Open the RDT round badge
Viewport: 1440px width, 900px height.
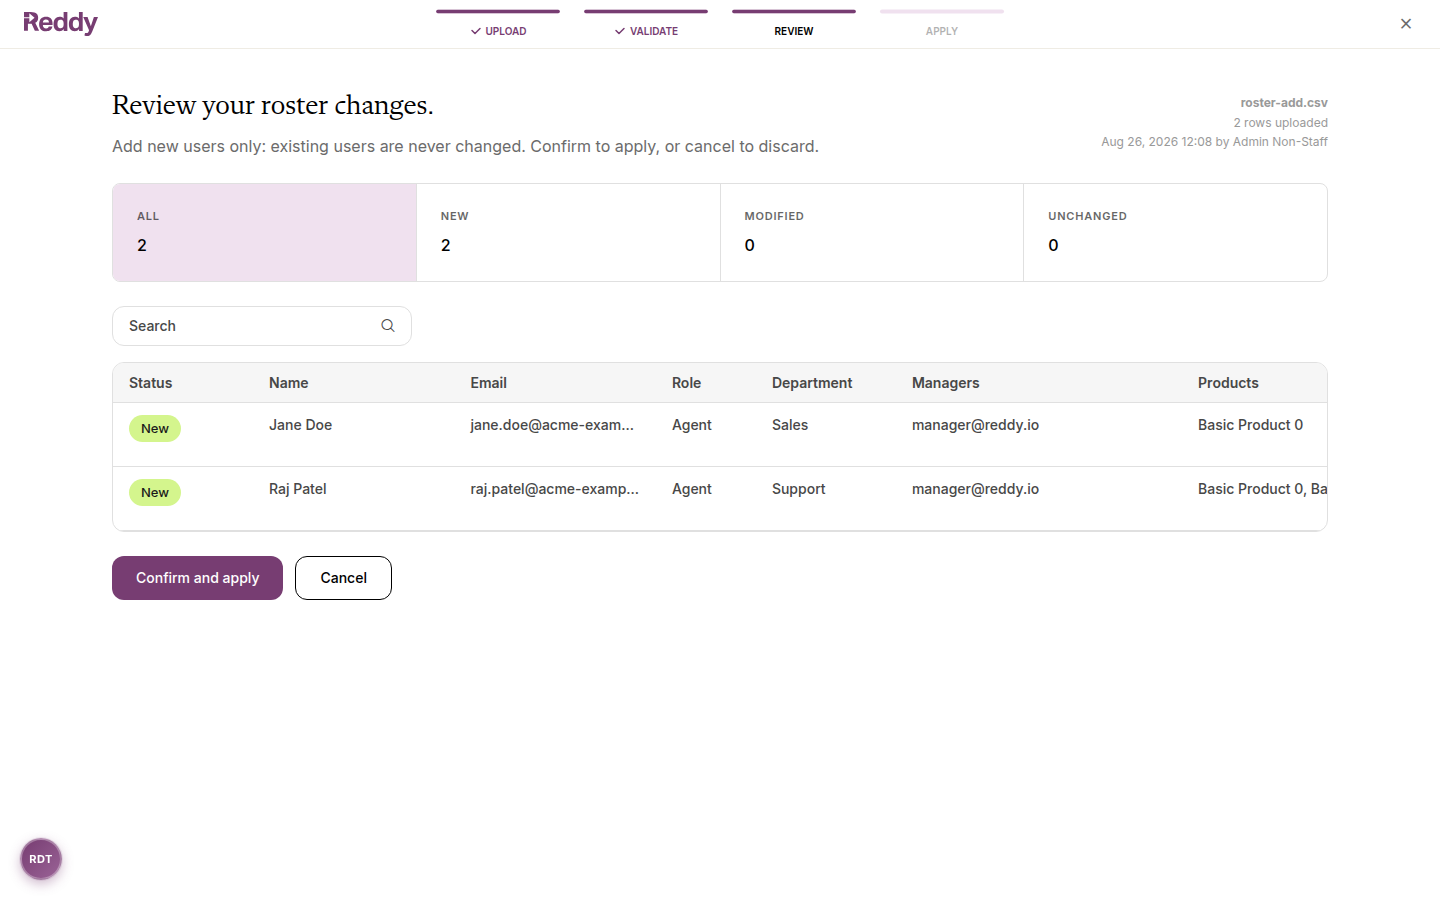pos(41,859)
